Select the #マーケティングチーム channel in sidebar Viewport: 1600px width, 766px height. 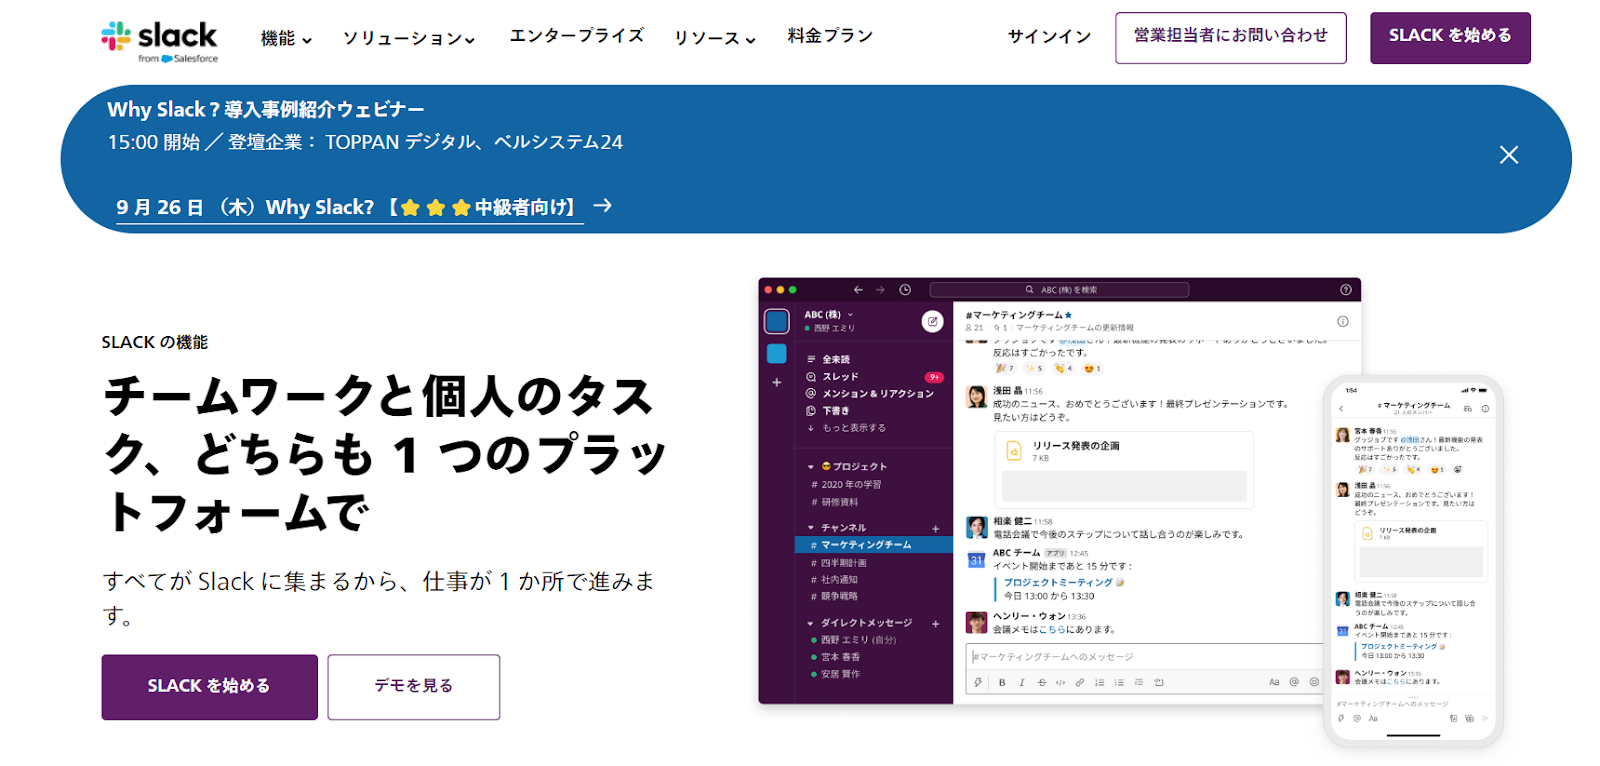pyautogui.click(x=873, y=545)
